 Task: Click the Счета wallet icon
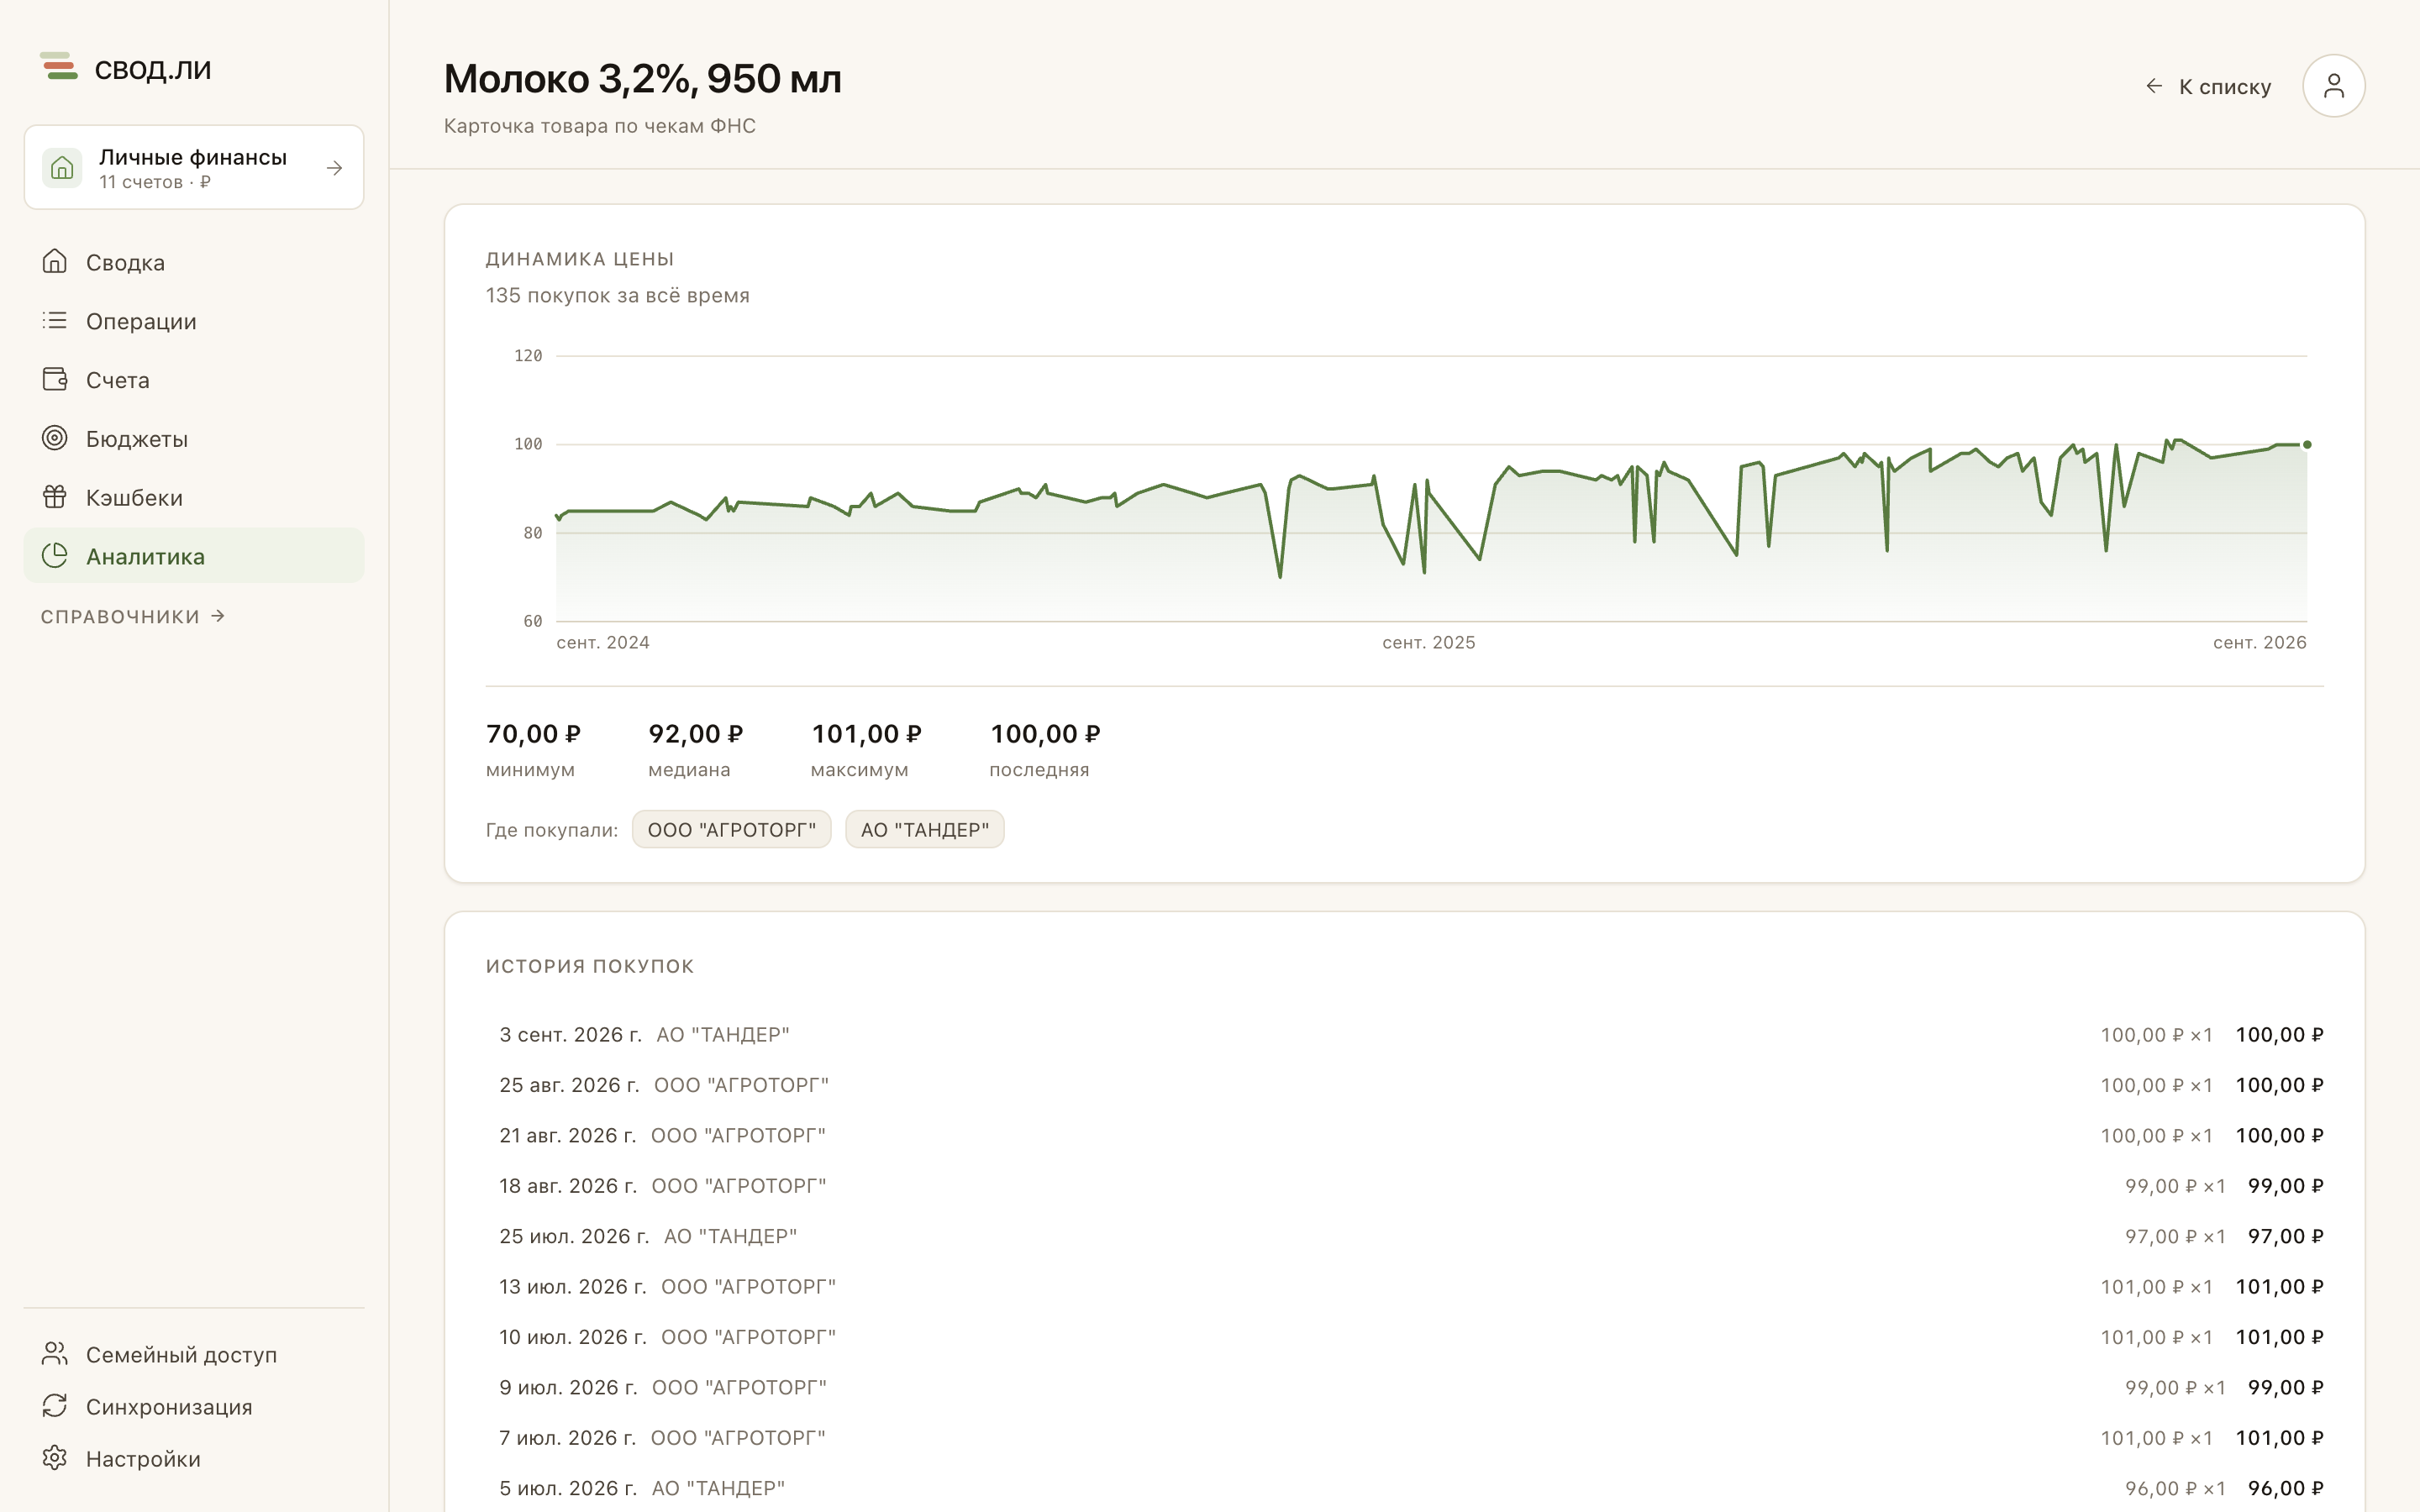click(x=55, y=380)
